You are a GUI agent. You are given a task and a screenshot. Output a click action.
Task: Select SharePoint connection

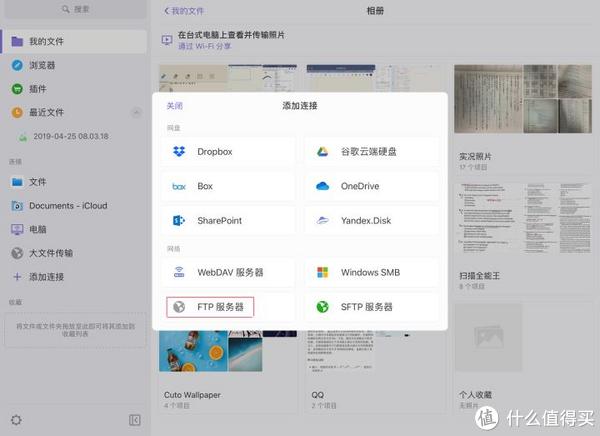click(228, 220)
